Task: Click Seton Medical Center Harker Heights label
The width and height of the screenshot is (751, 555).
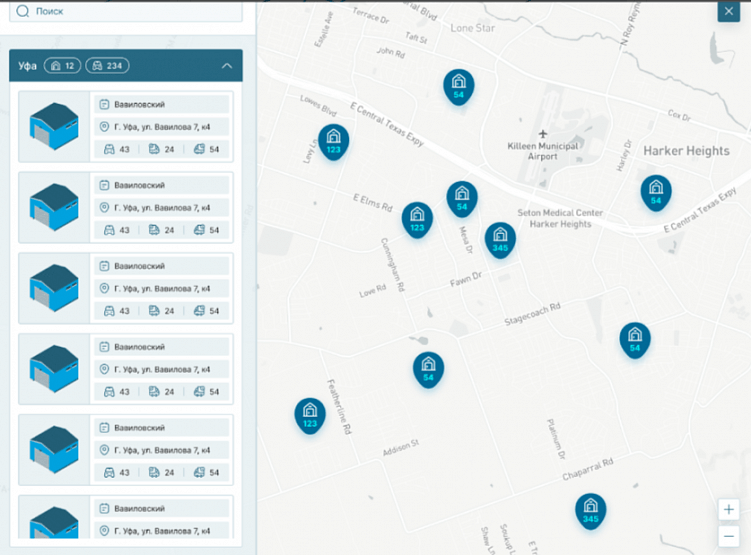Action: [x=560, y=218]
